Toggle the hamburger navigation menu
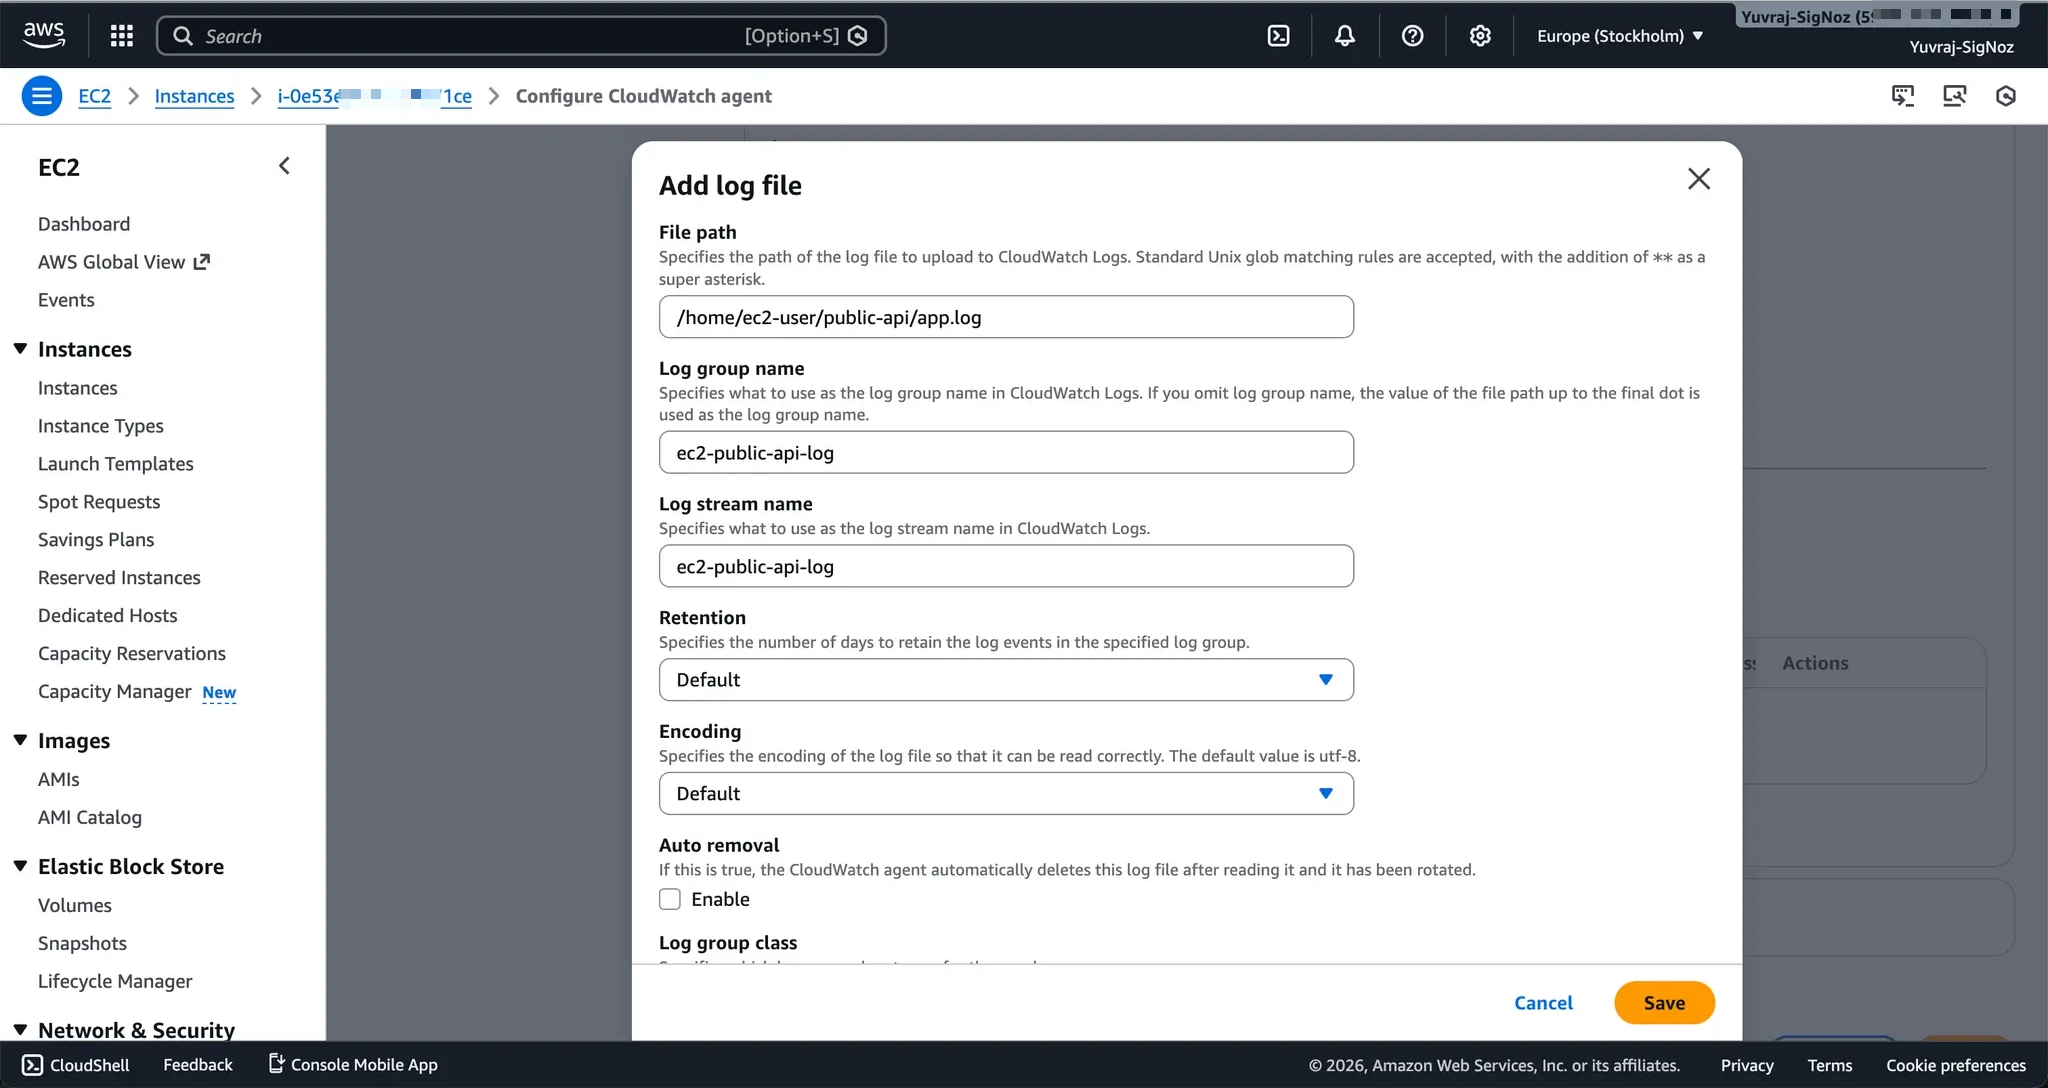The width and height of the screenshot is (2048, 1088). (x=41, y=96)
